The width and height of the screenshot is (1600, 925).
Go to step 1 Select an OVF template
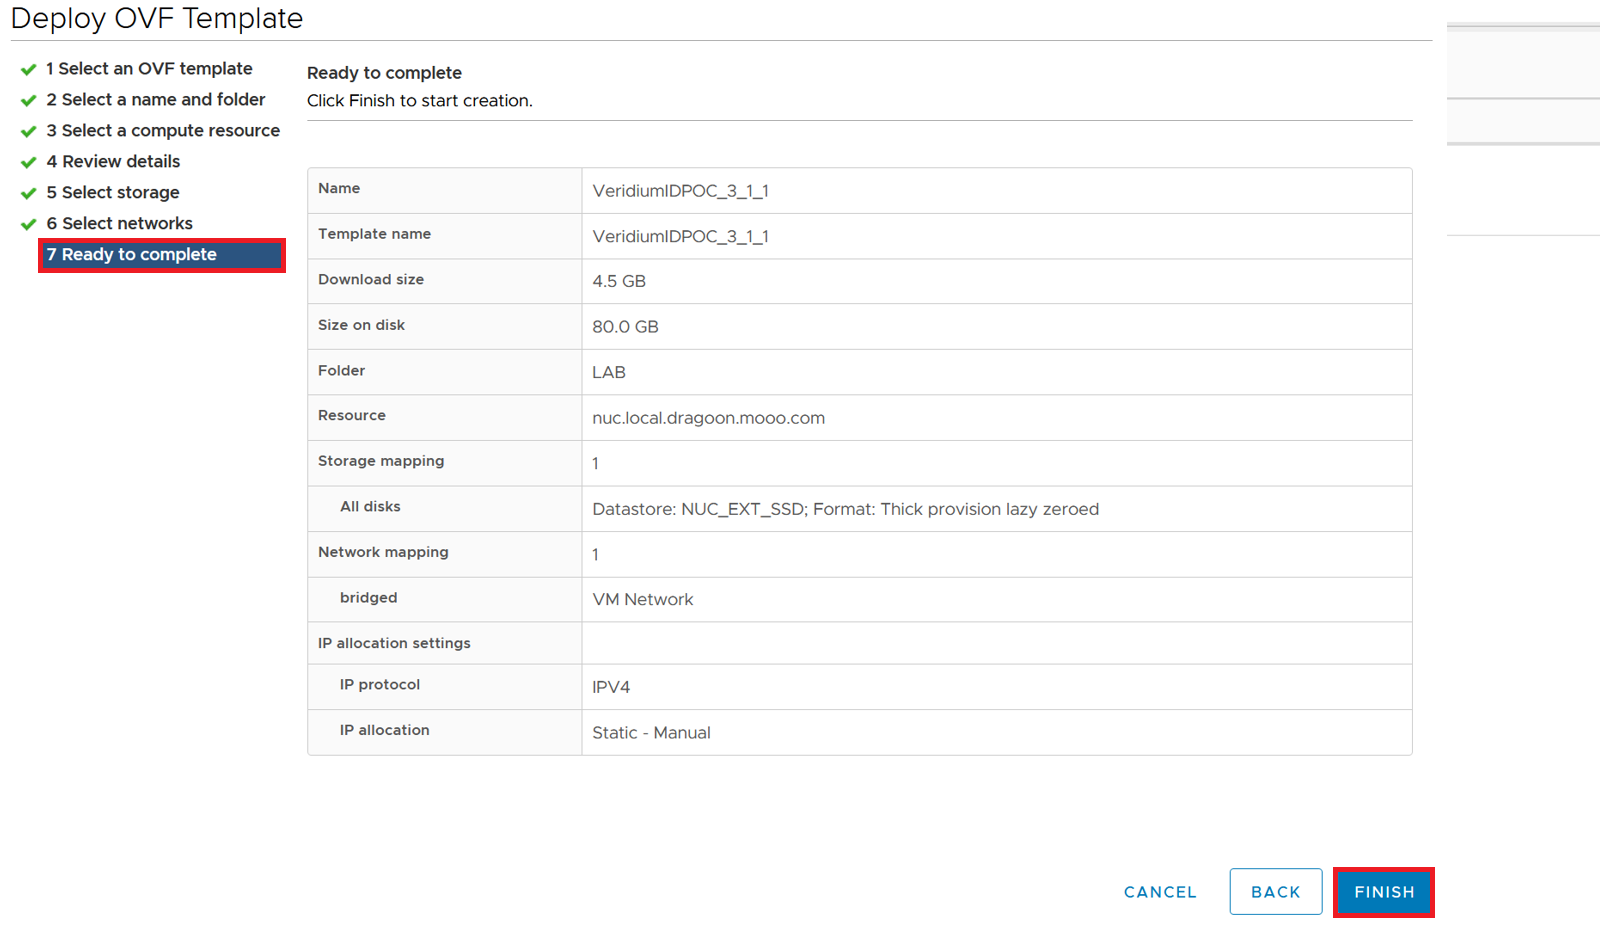tap(149, 69)
